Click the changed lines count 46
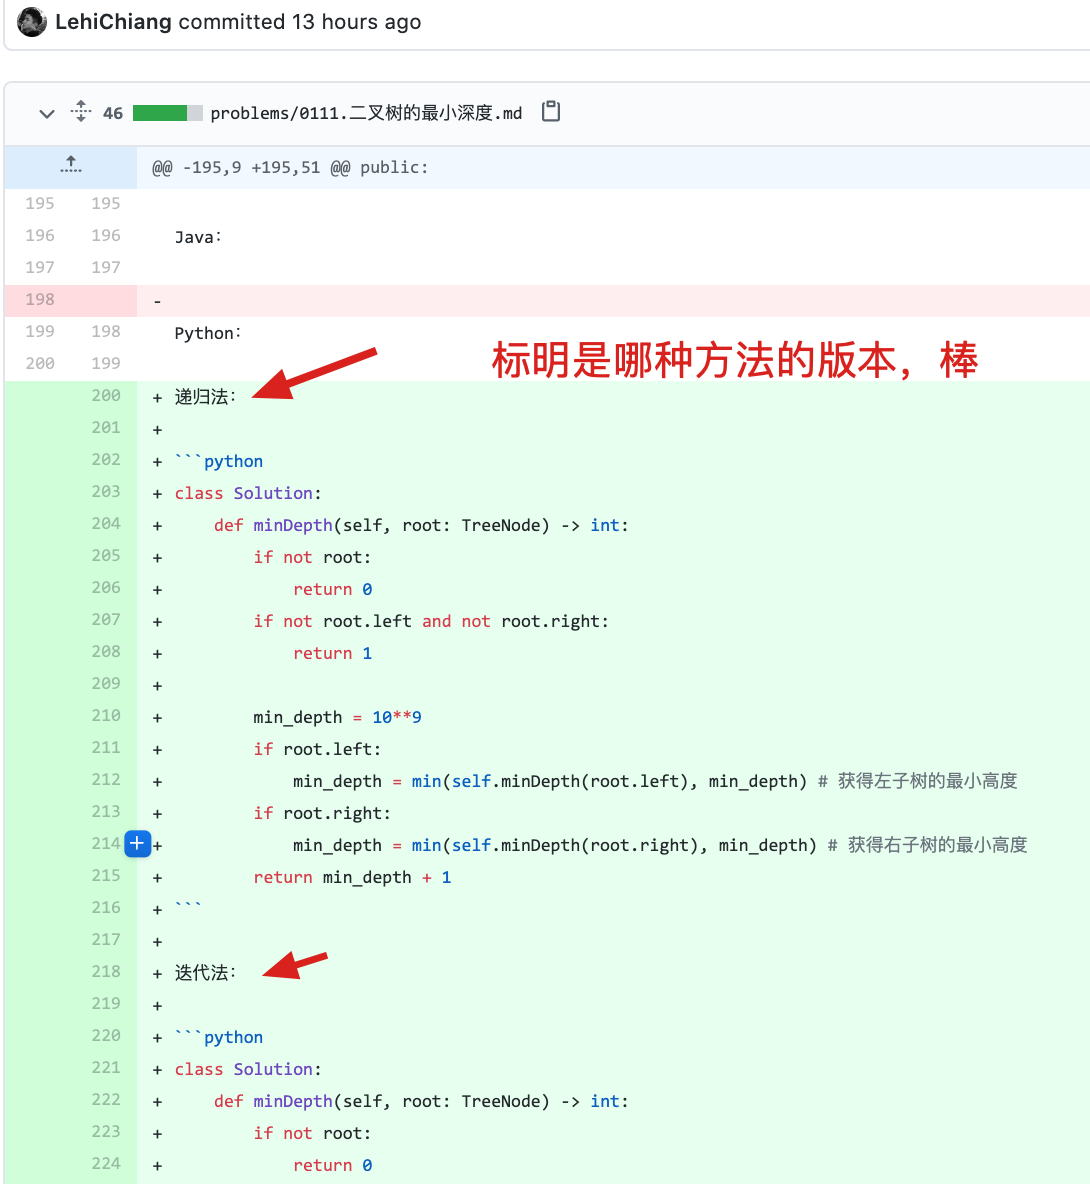 [112, 113]
